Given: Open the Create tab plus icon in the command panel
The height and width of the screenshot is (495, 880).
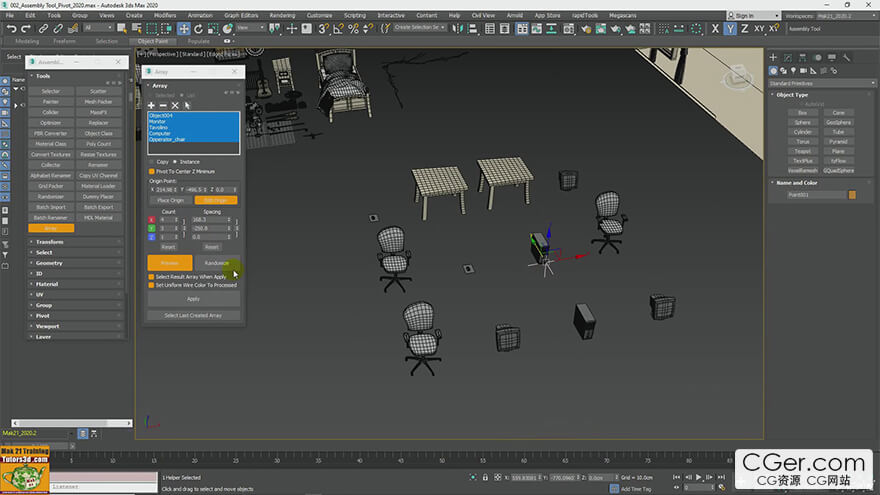Looking at the screenshot, I should point(773,57).
